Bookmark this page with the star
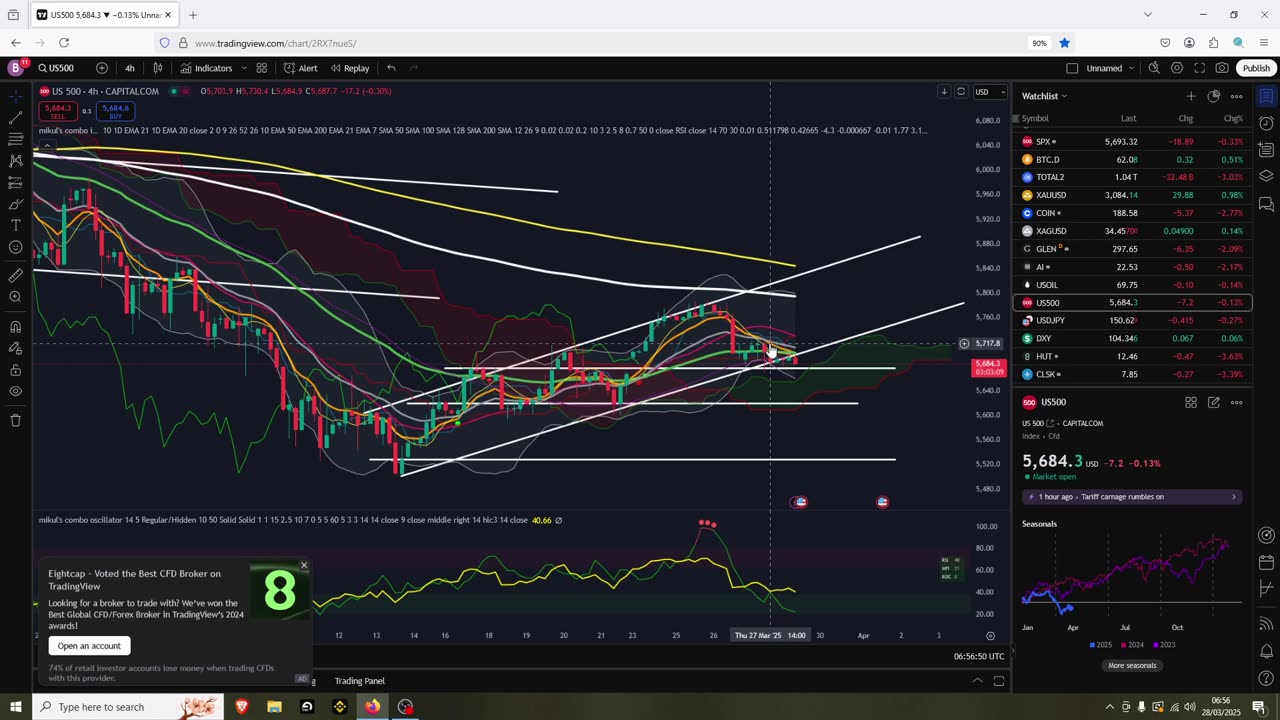The image size is (1280, 720). point(1065,43)
